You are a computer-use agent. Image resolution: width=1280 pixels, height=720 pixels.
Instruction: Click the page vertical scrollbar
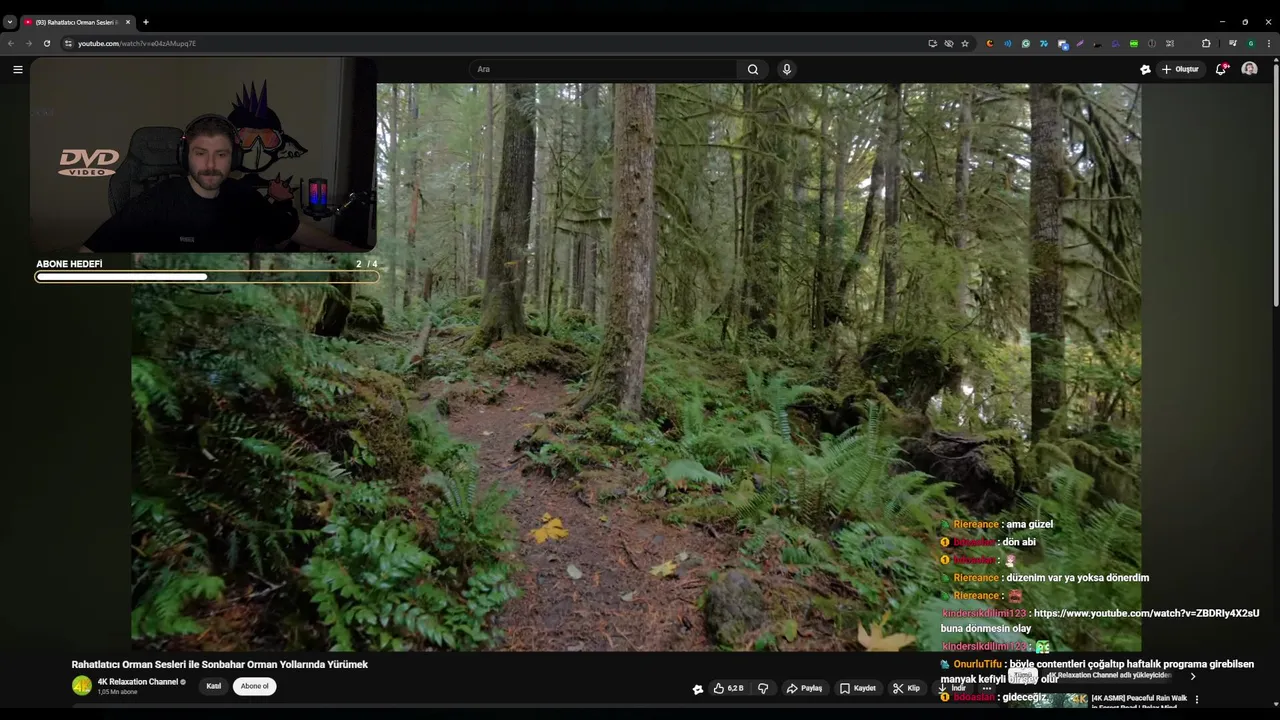1275,185
